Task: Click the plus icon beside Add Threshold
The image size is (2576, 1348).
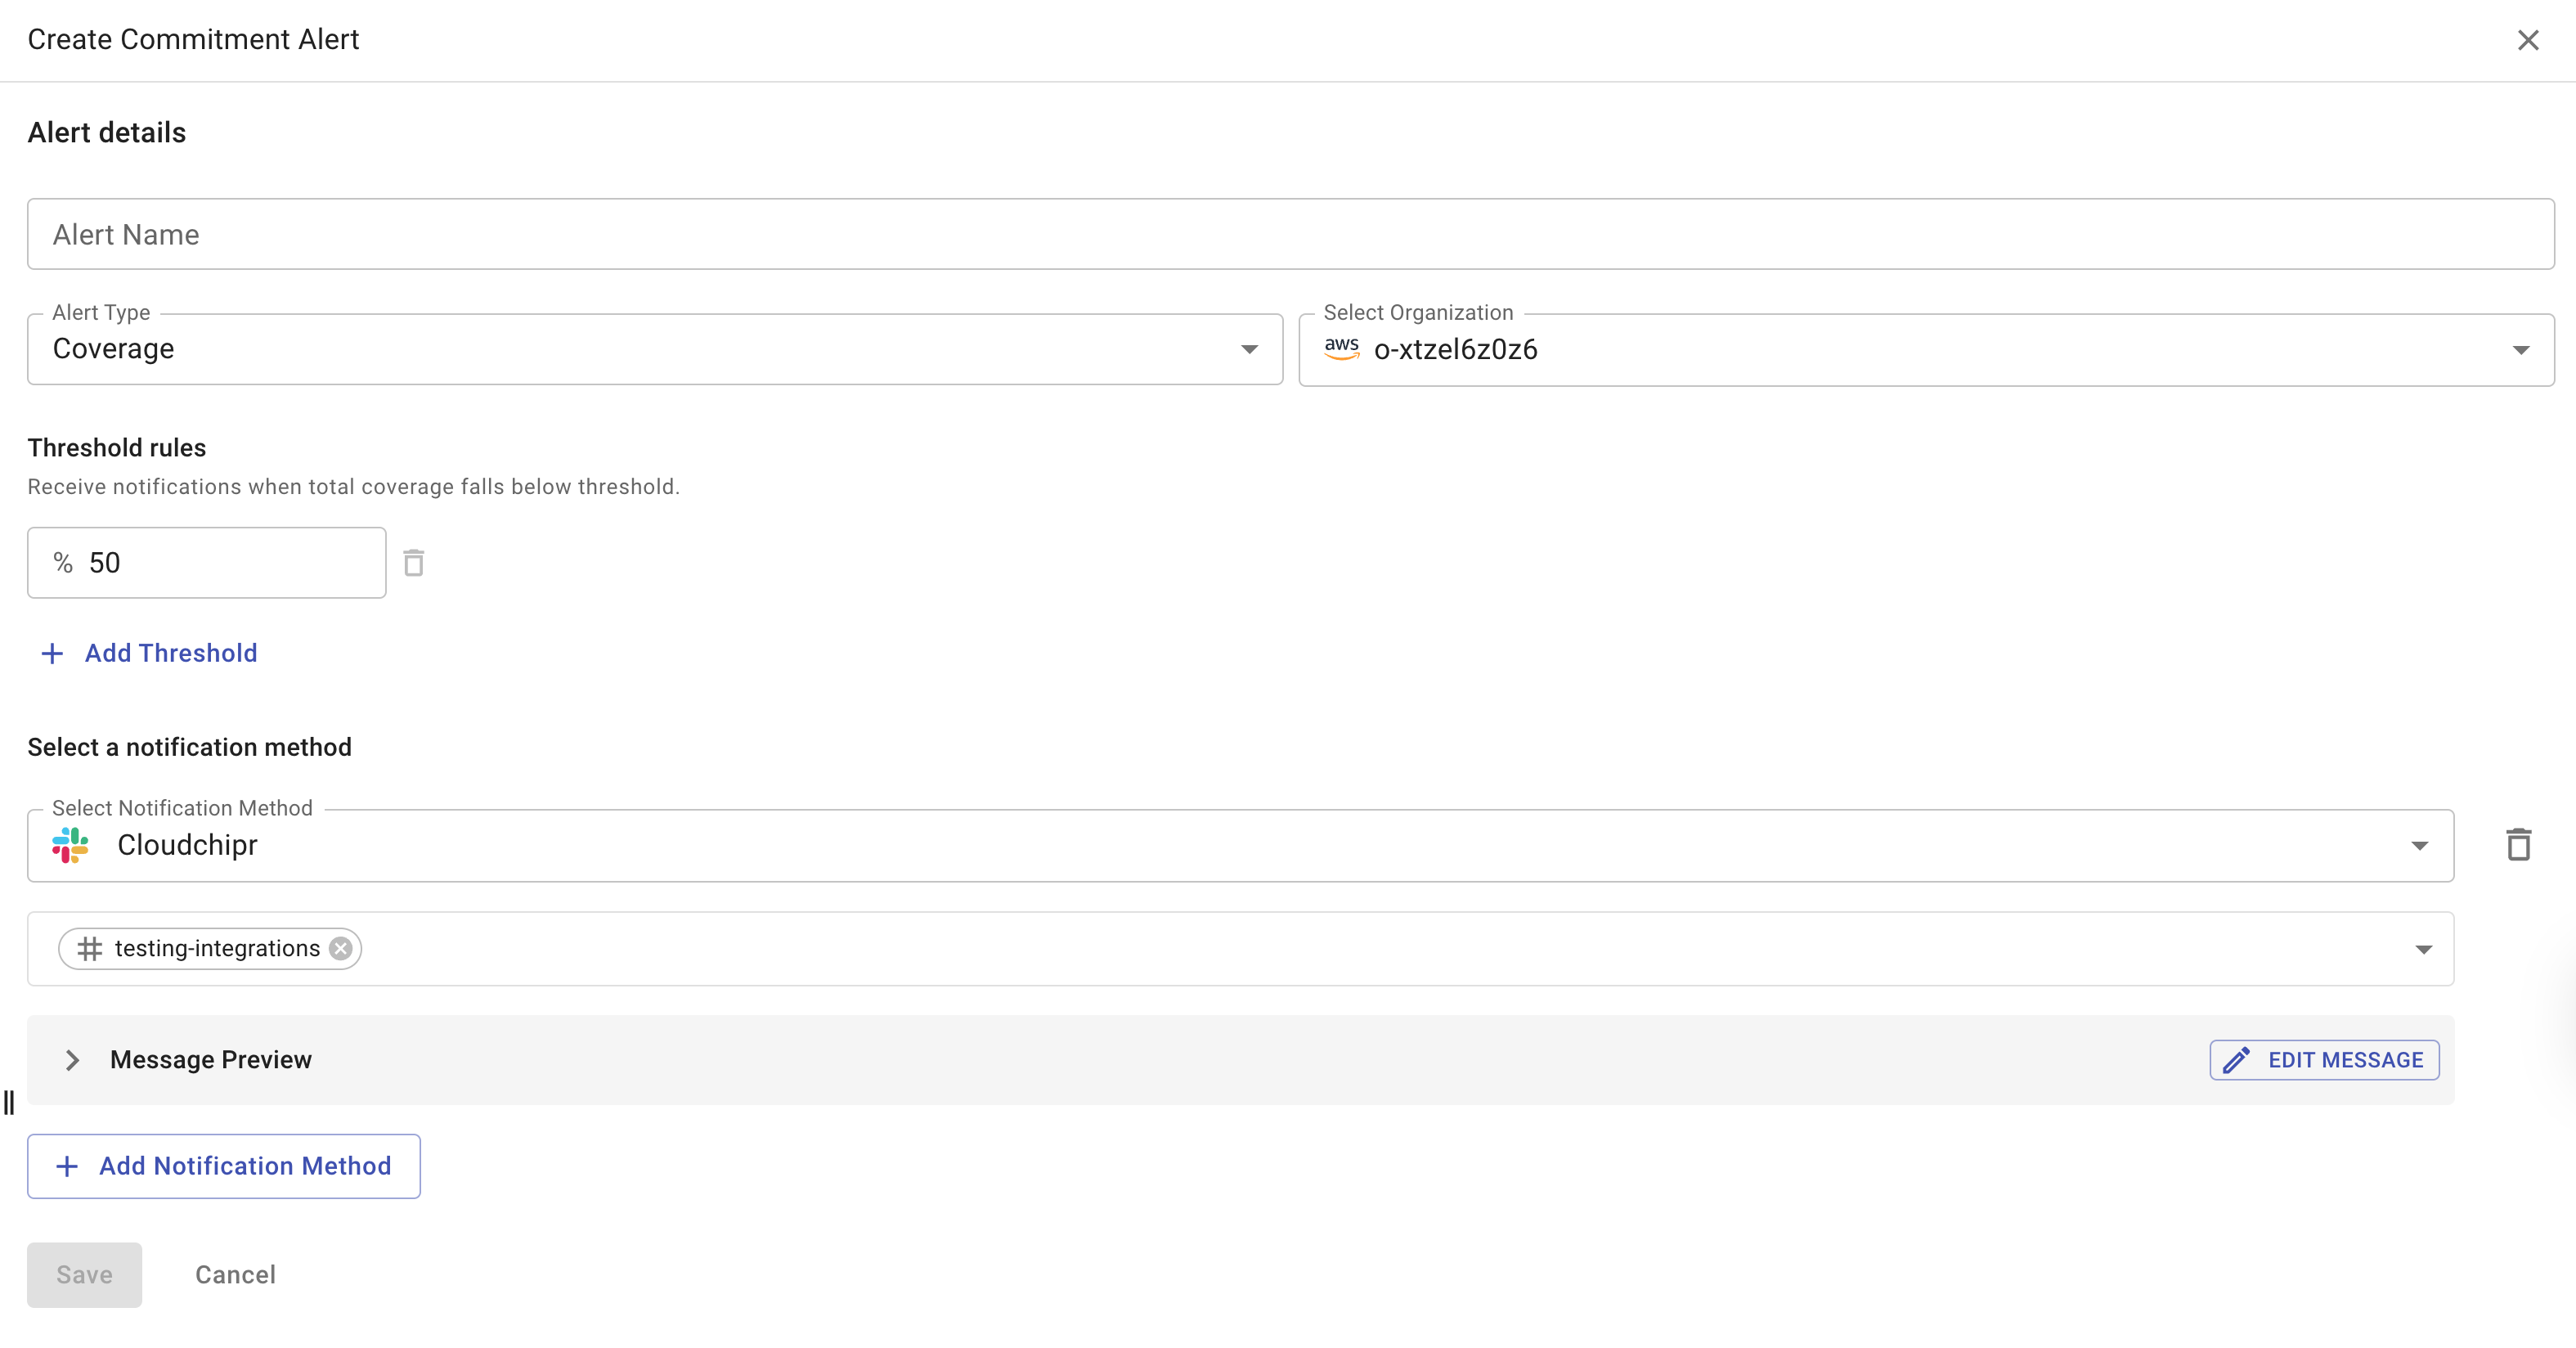Action: pyautogui.click(x=52, y=653)
